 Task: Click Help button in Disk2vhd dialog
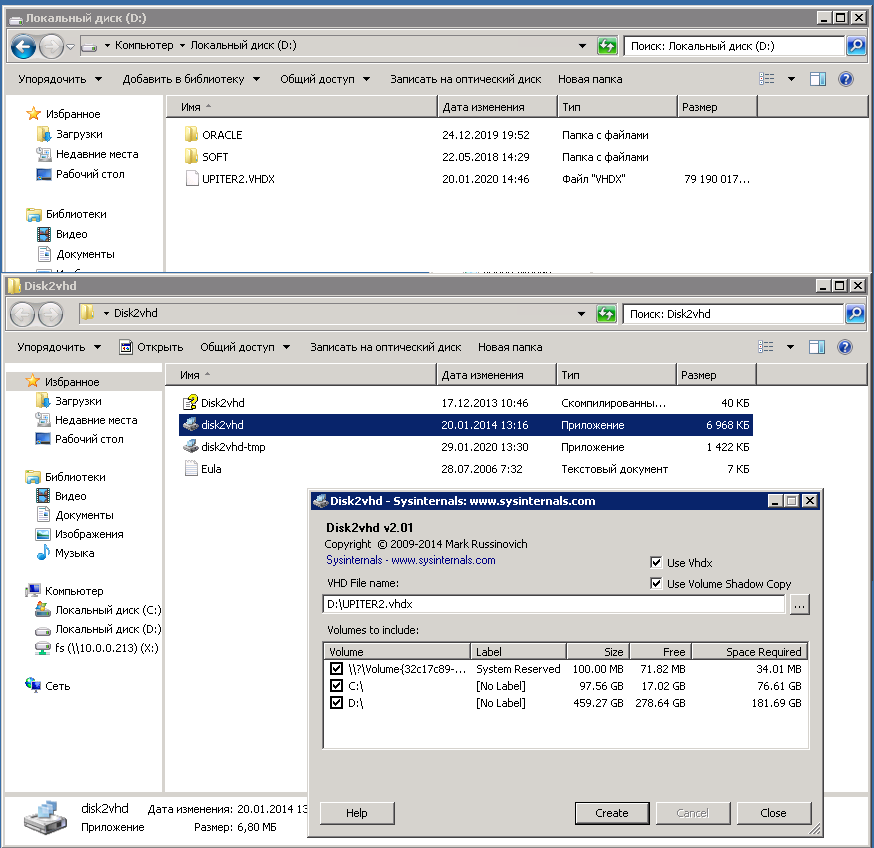point(357,813)
